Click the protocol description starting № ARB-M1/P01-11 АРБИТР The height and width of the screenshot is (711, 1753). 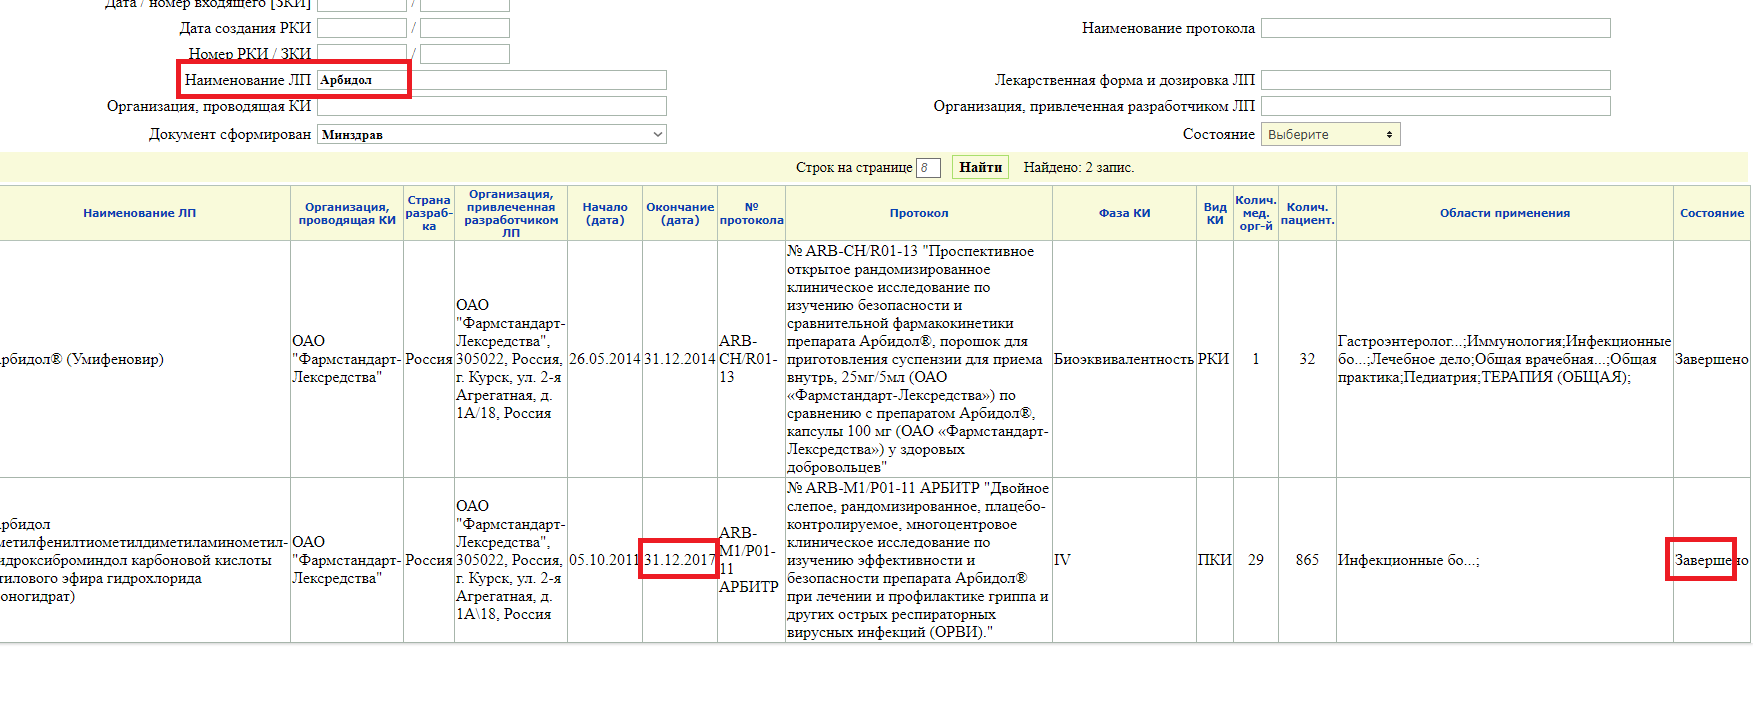click(x=918, y=560)
